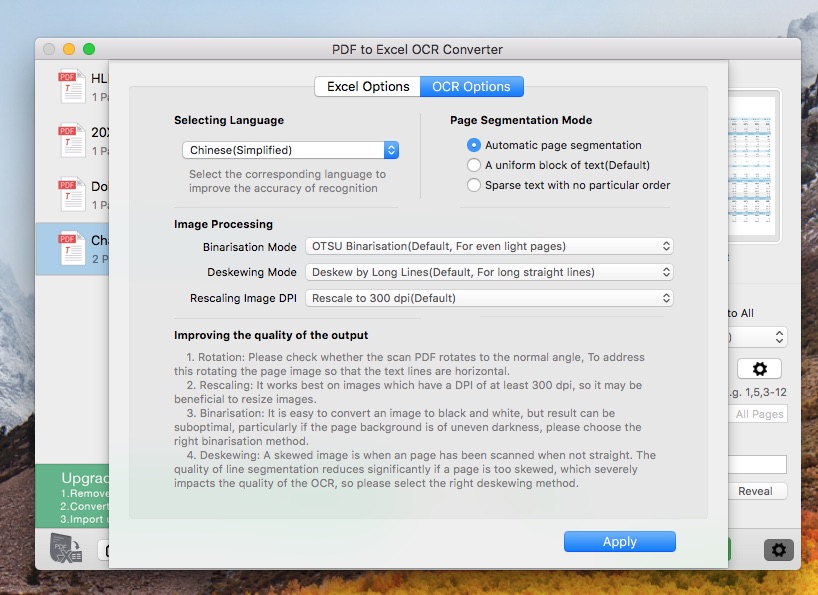
Task: Switch to the Excel Options tab
Action: click(368, 87)
